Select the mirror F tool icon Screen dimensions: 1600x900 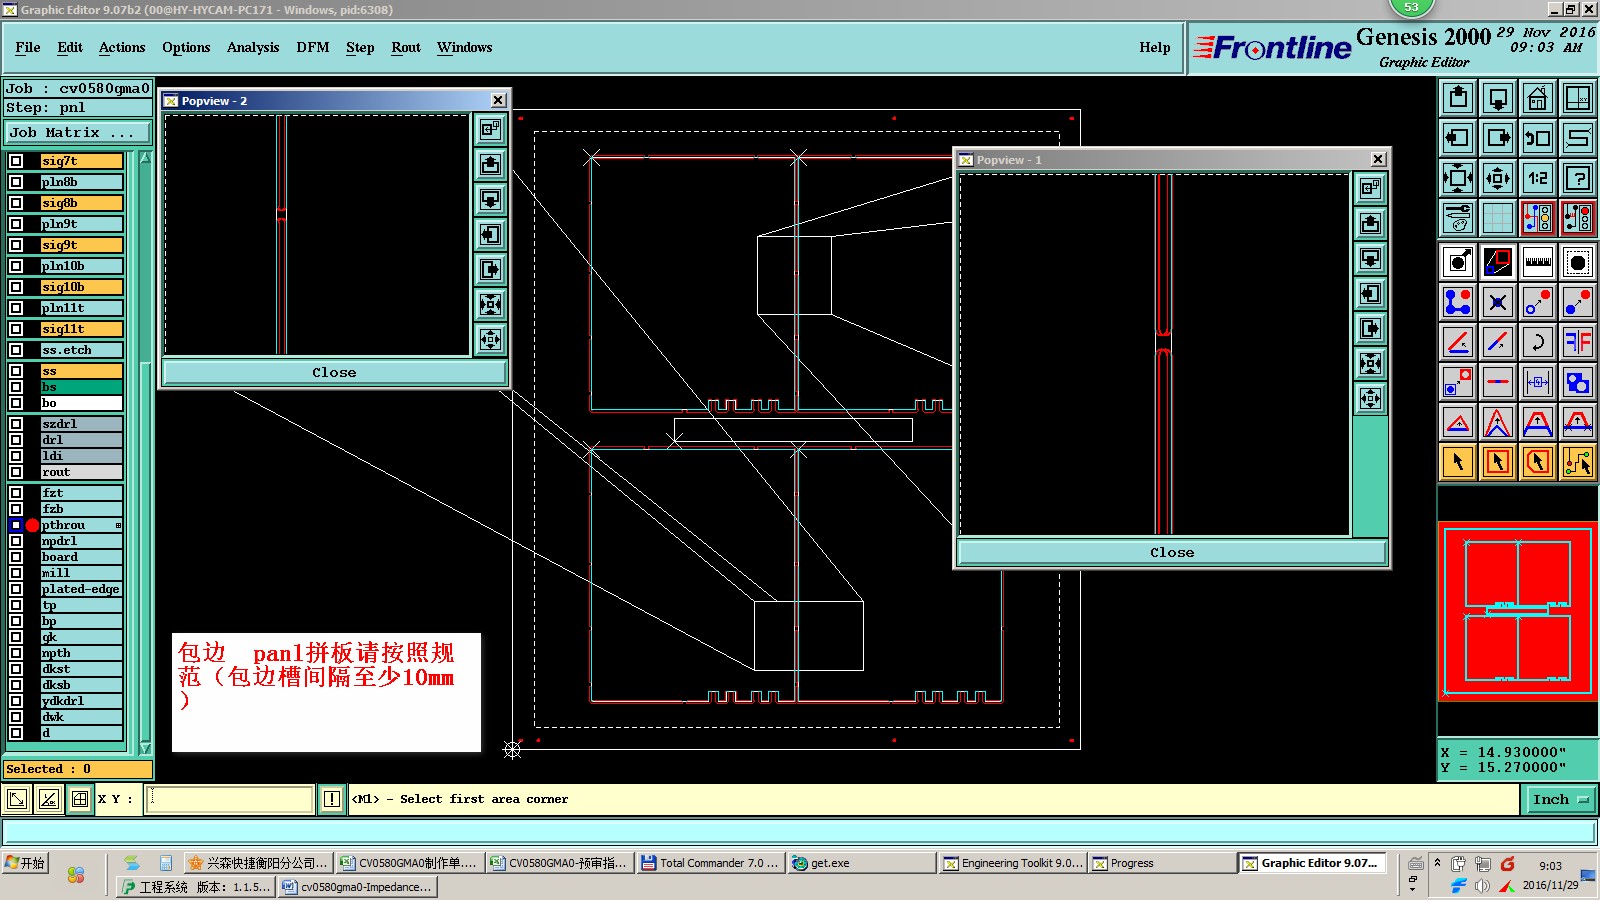click(x=1578, y=342)
